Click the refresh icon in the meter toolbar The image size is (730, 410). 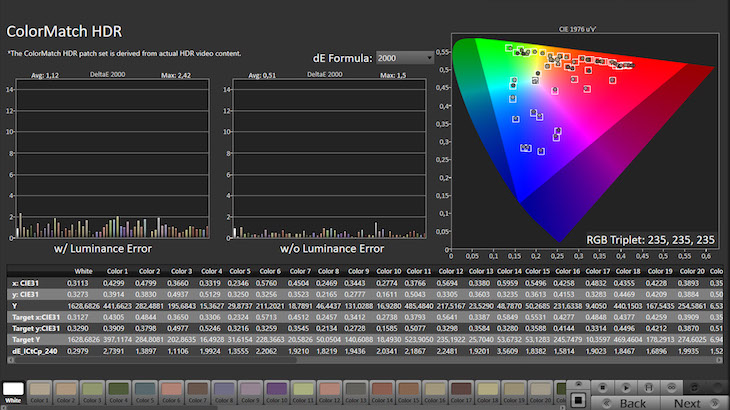(694, 386)
